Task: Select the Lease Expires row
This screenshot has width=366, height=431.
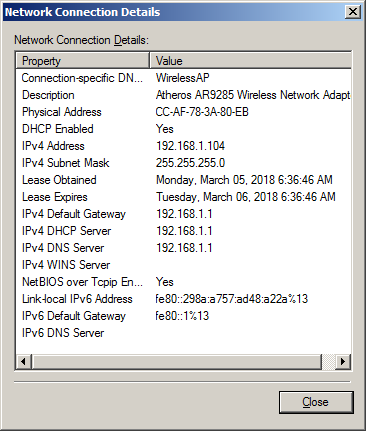Action: [183, 197]
